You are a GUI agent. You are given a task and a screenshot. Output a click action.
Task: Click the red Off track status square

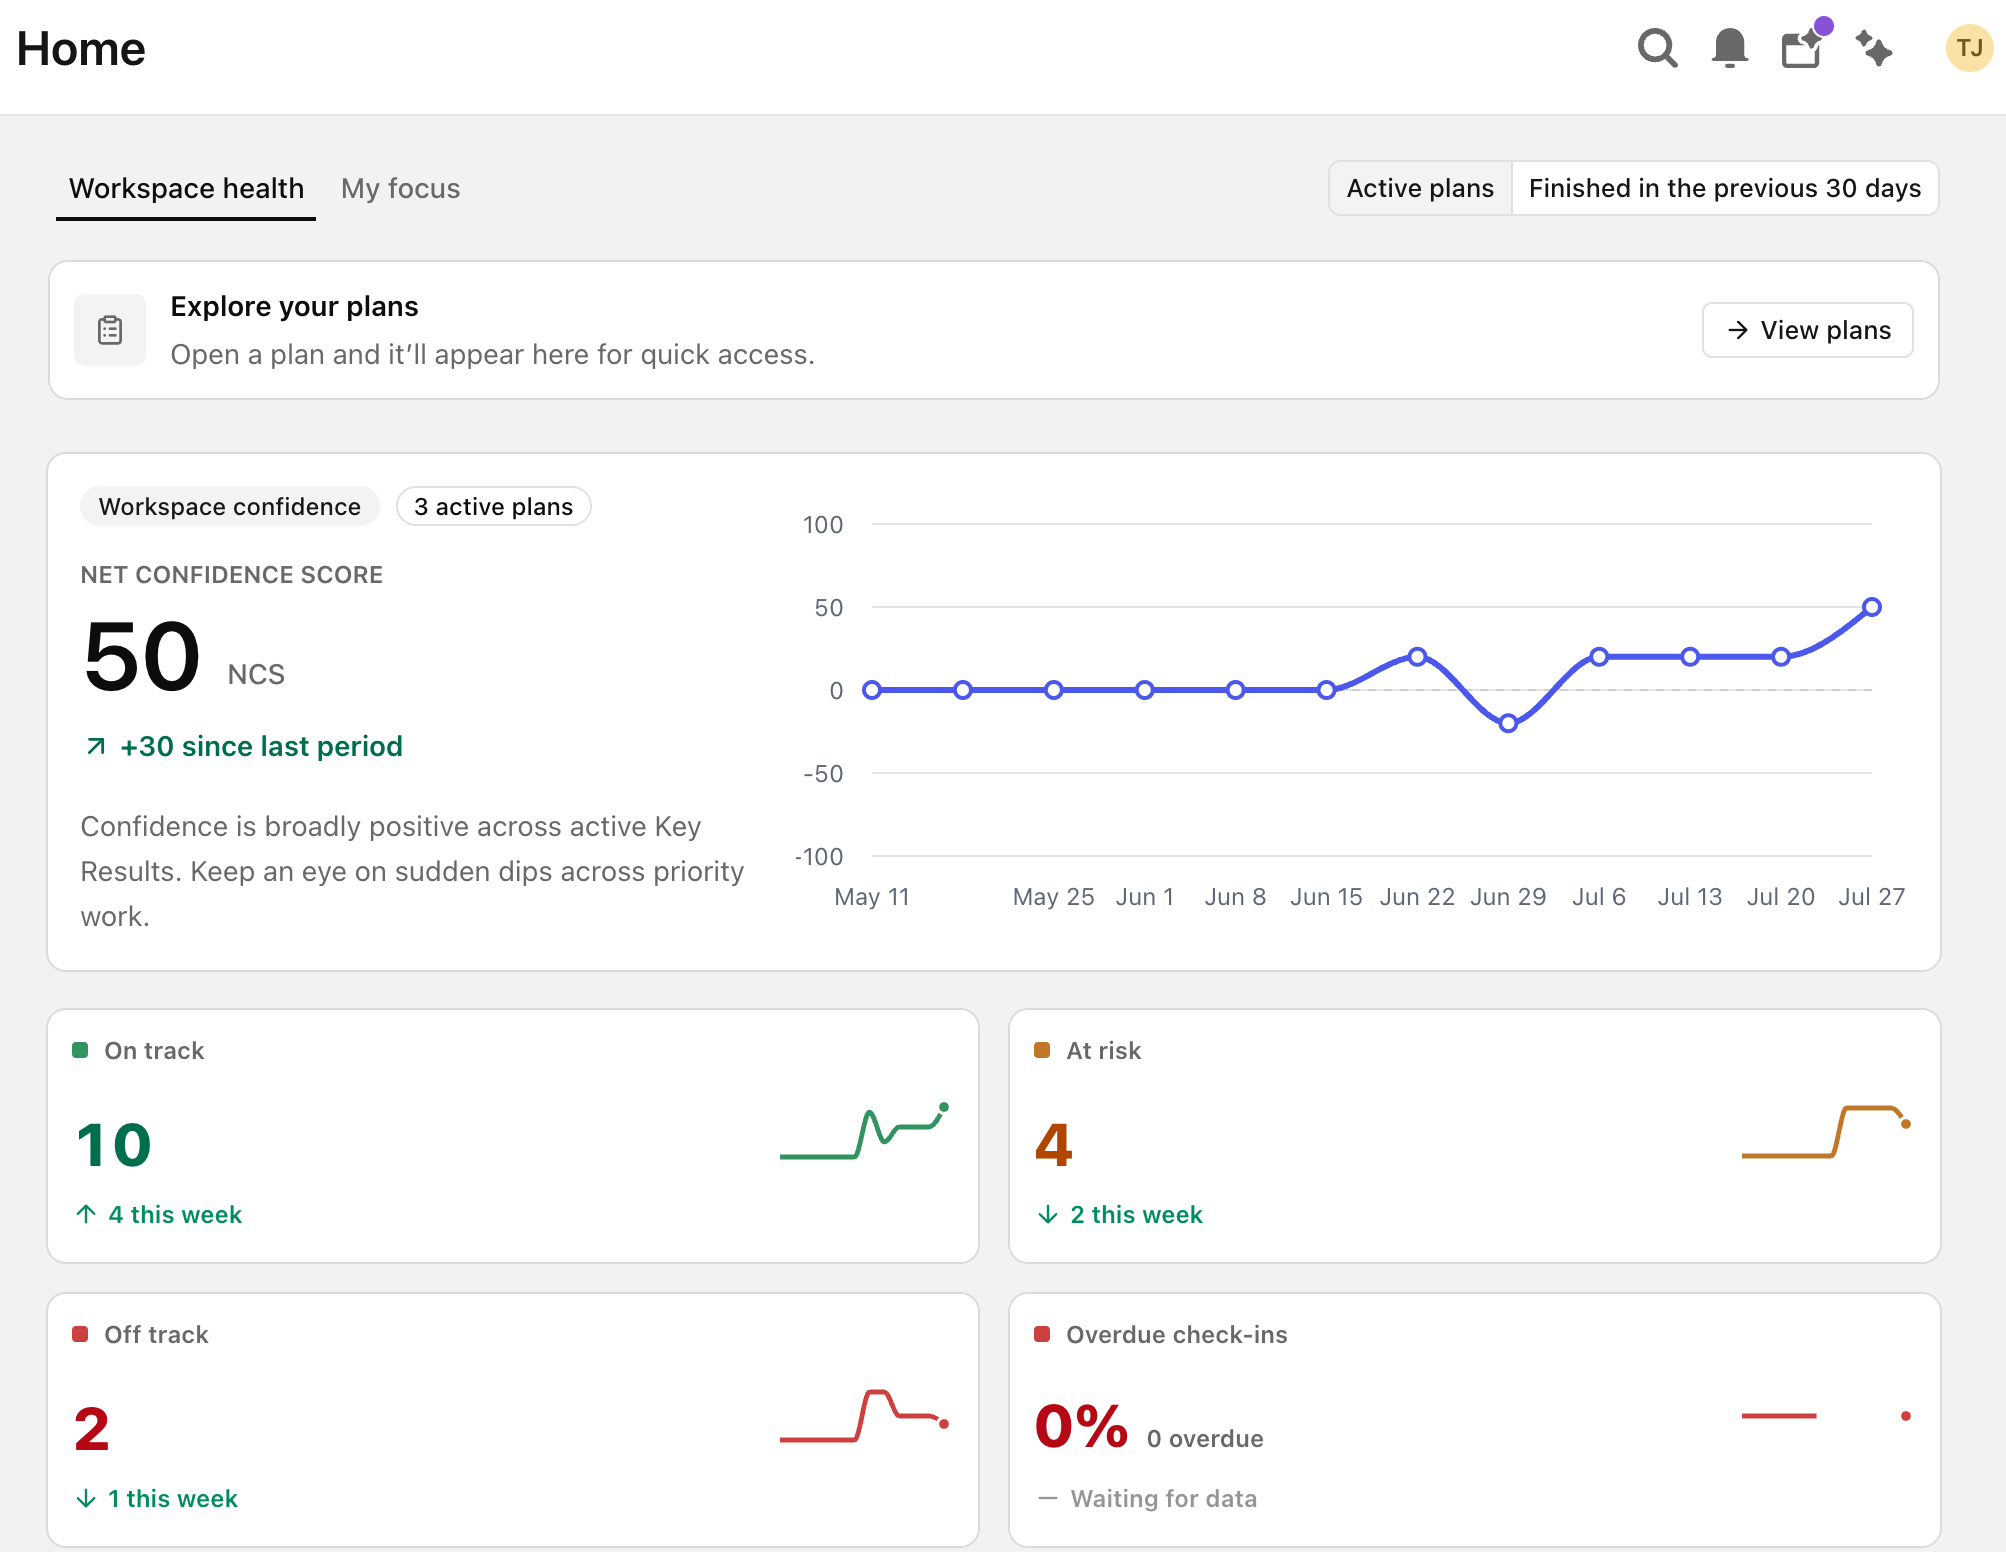click(x=80, y=1334)
